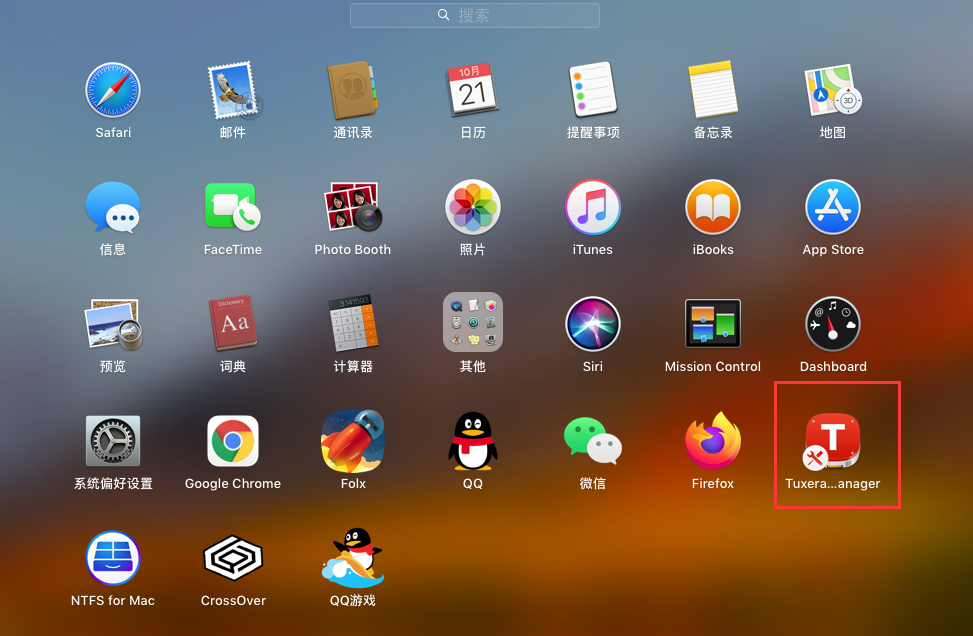Open 微信 (WeChat)

pos(593,440)
